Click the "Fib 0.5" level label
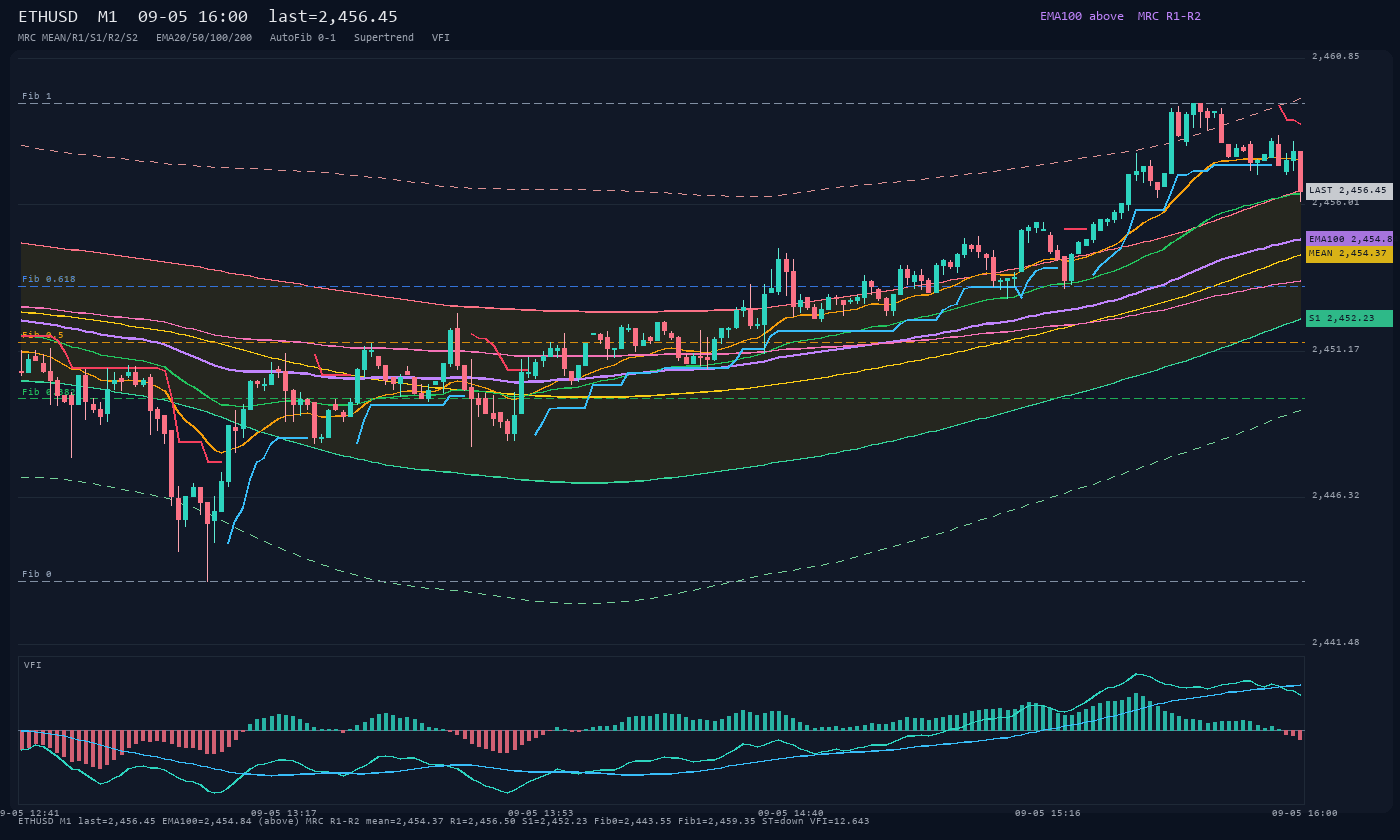Screen dimensions: 1400x840 [x=43, y=335]
